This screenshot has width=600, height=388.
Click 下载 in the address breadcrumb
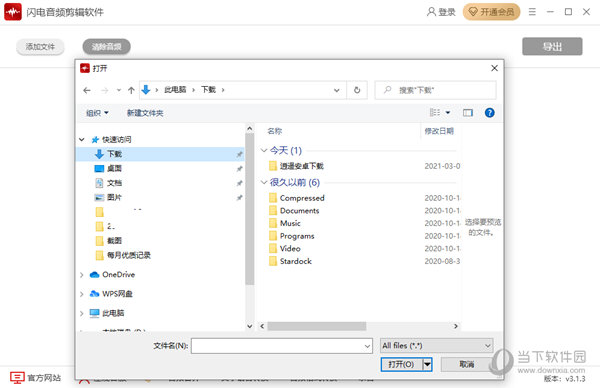(209, 90)
